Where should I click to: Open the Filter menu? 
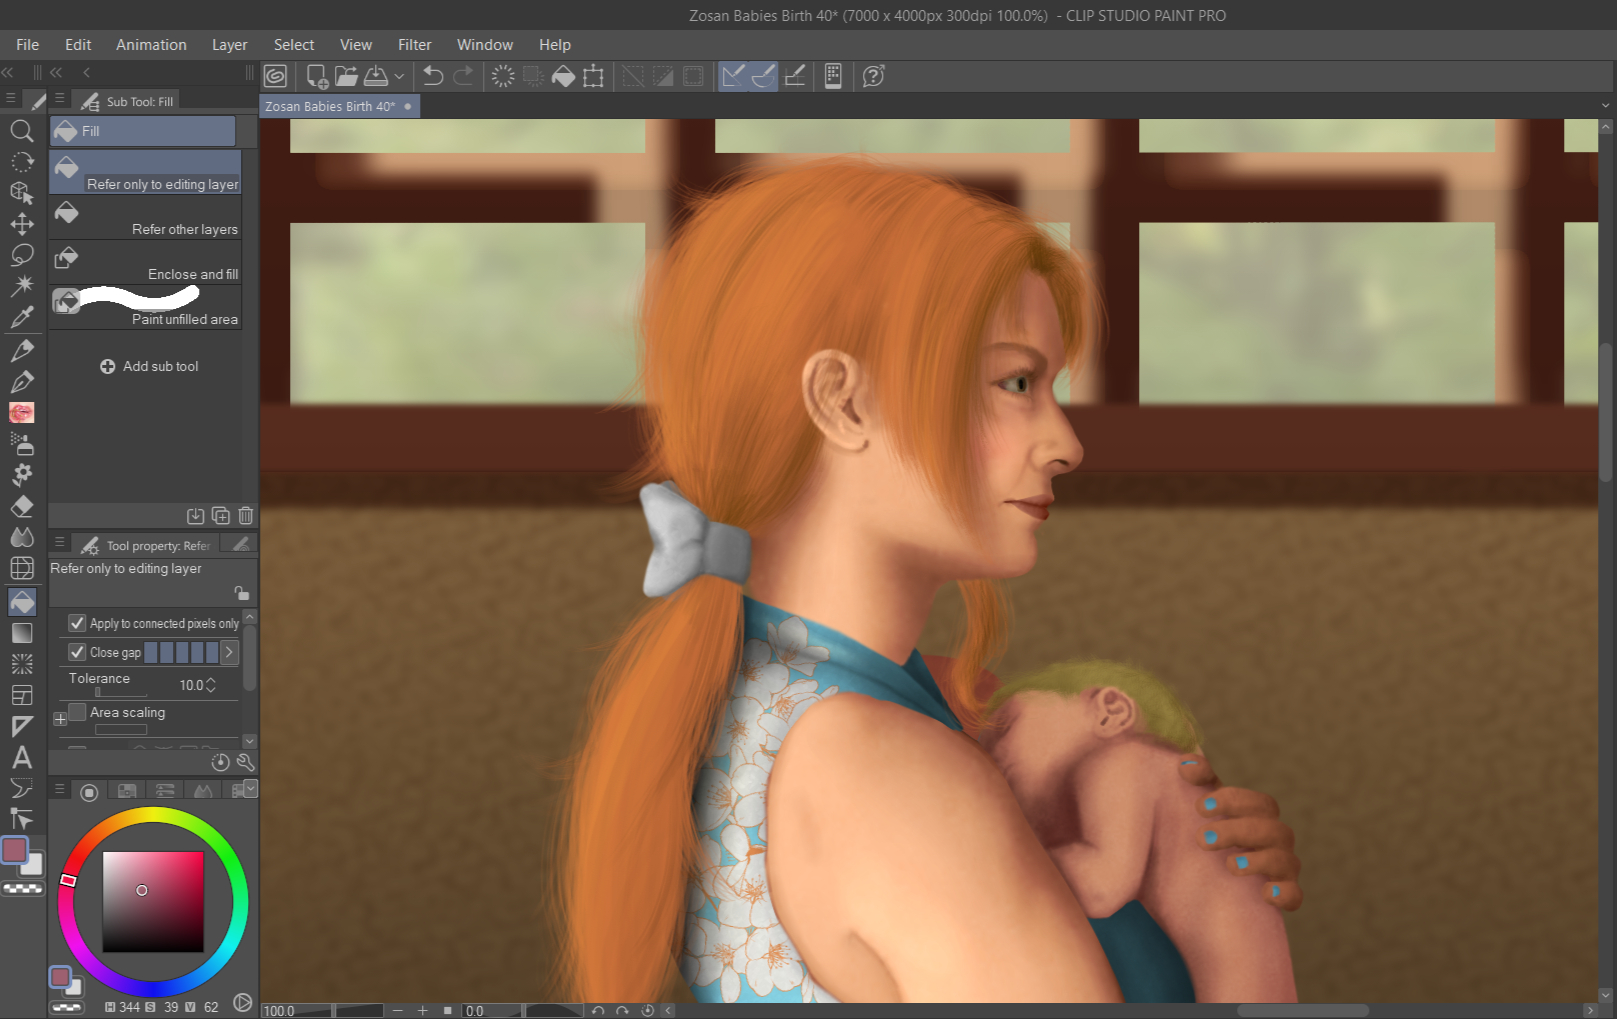414,45
